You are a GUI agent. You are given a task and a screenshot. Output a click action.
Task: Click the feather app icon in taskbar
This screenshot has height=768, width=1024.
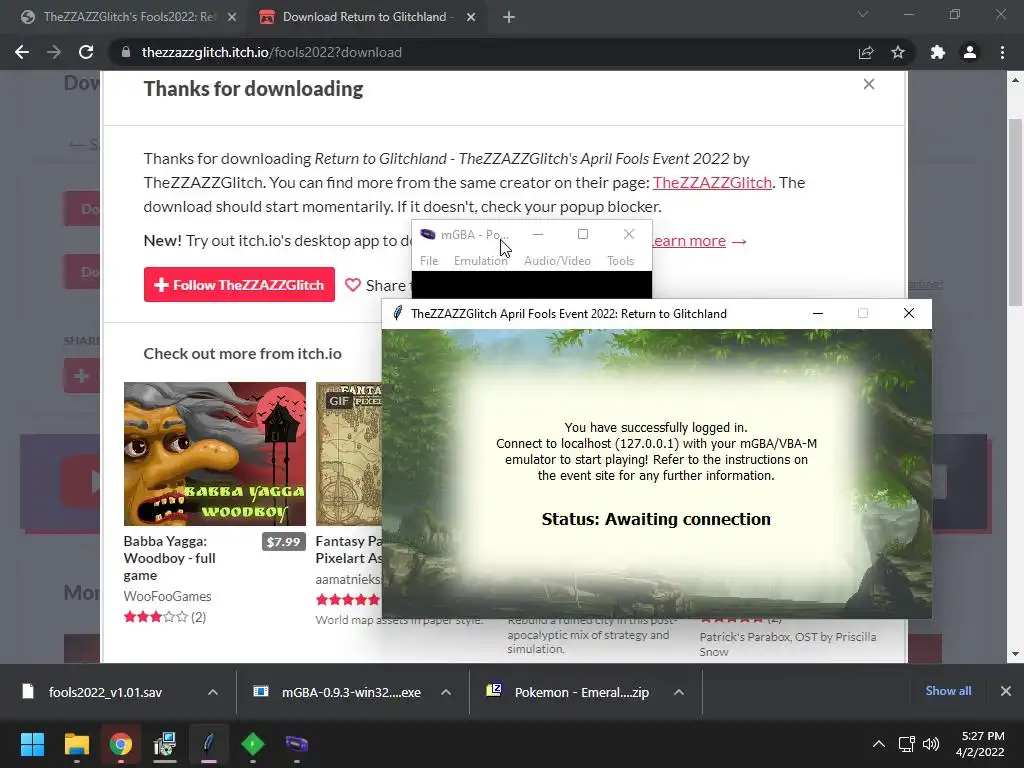(x=208, y=744)
